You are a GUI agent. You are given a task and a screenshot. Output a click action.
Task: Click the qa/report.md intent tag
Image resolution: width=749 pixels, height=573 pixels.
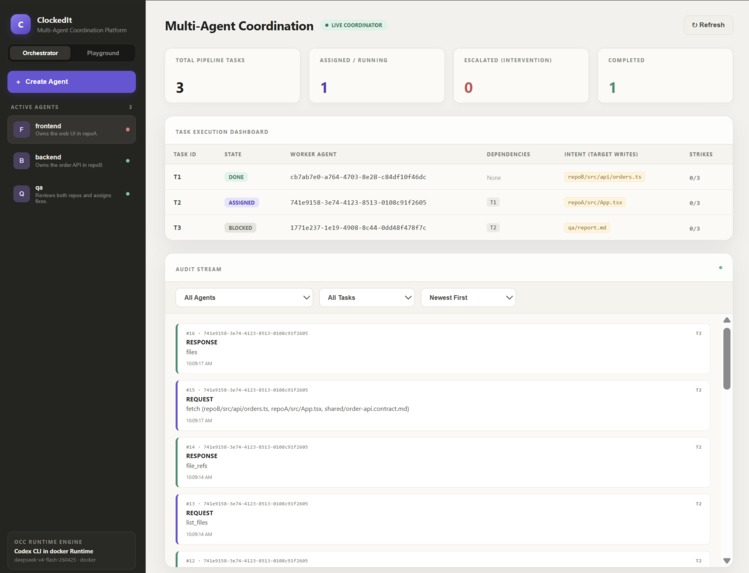click(587, 228)
